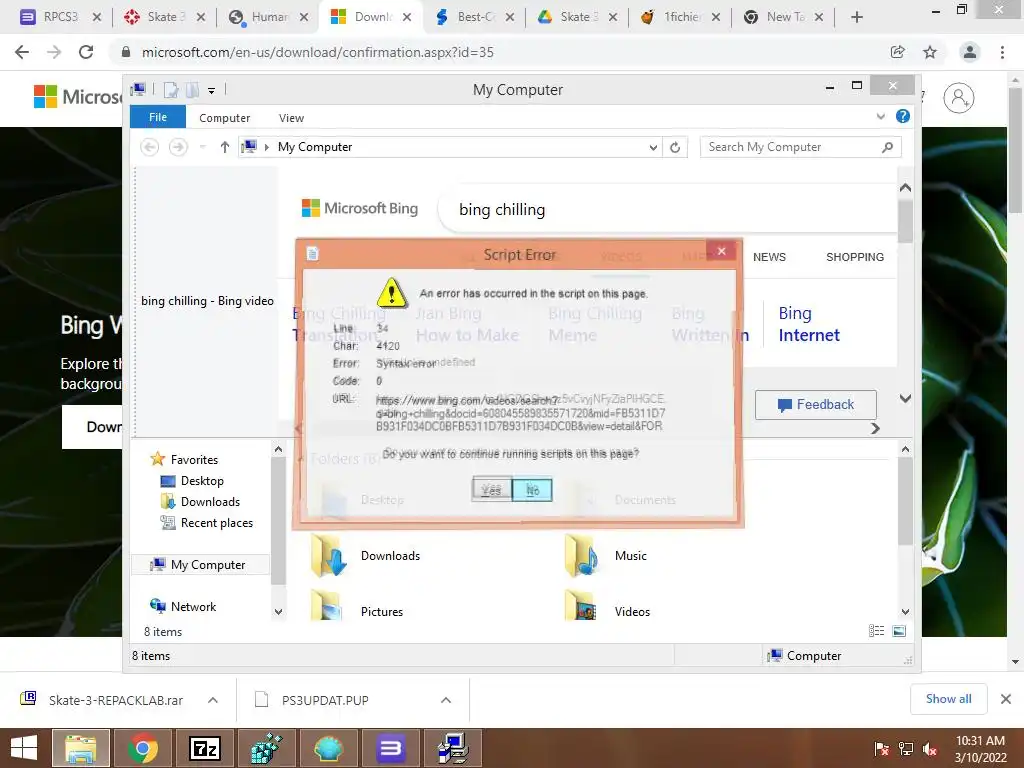Screen dimensions: 1024x768
Task: Select the Videos folder icon
Action: (580, 605)
